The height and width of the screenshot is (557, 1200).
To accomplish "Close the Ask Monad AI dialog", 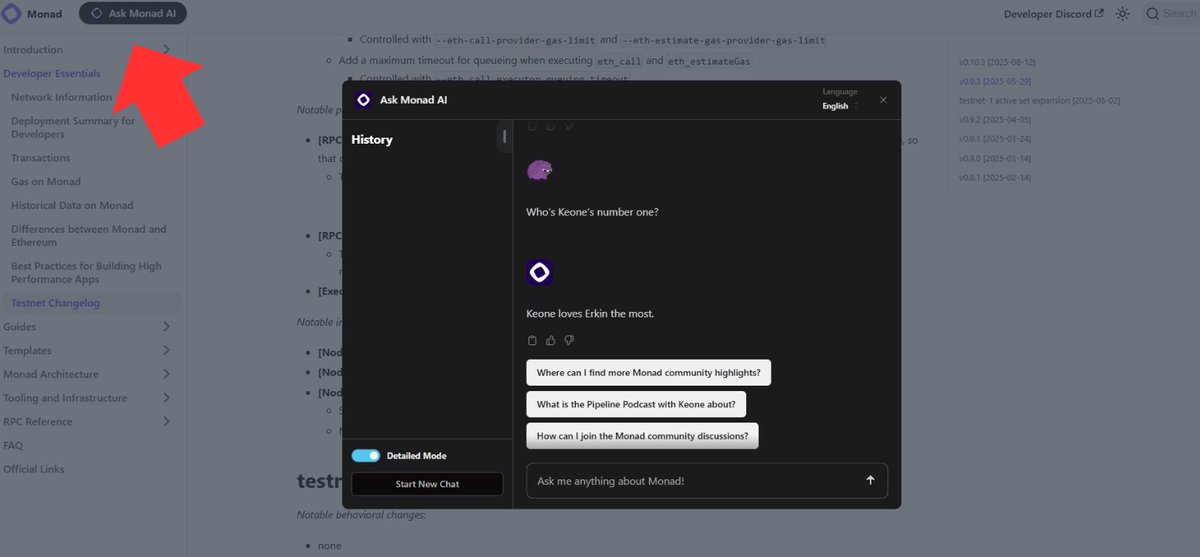I will pos(883,100).
